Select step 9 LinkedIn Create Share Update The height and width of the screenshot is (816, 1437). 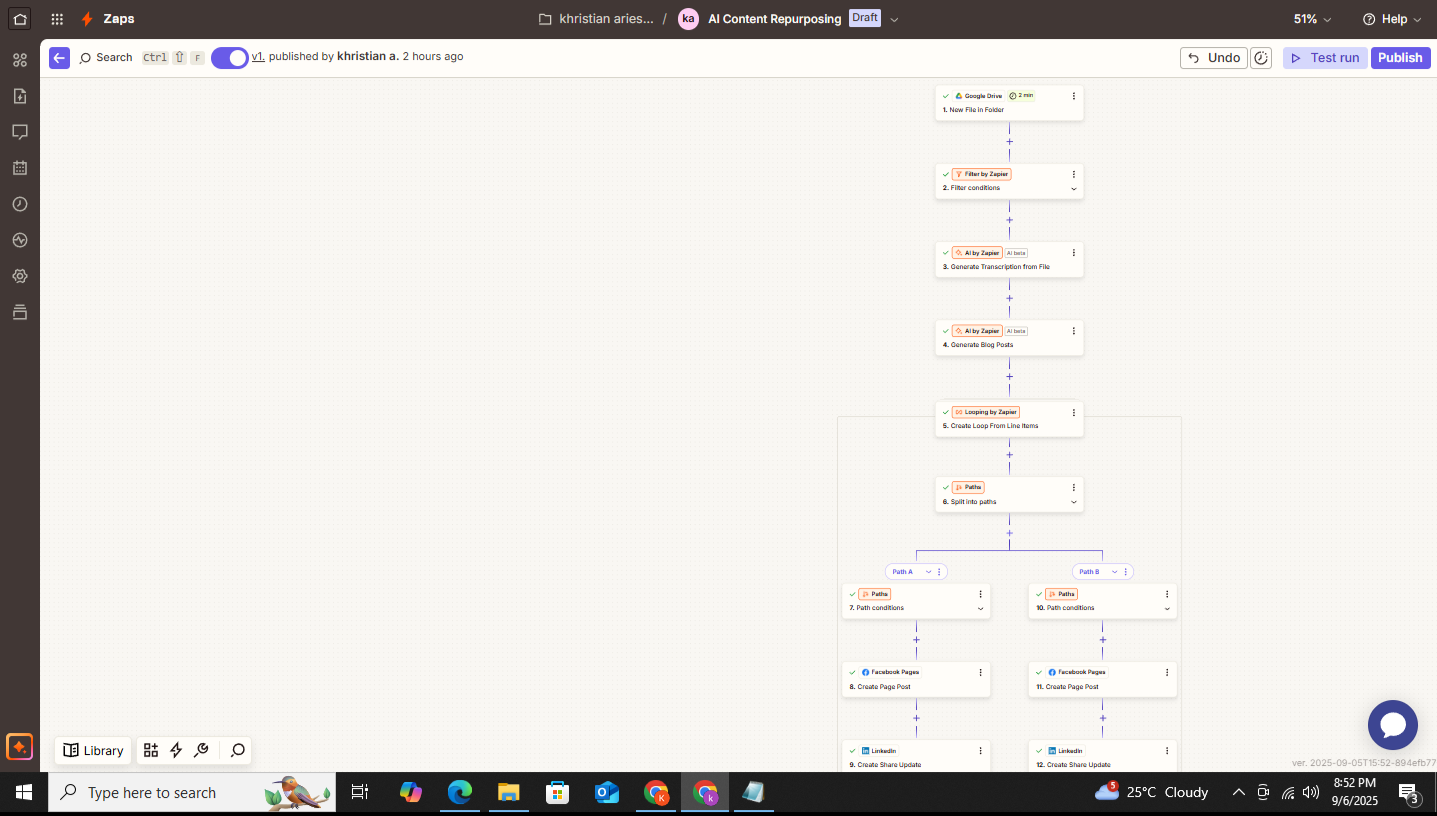point(916,756)
